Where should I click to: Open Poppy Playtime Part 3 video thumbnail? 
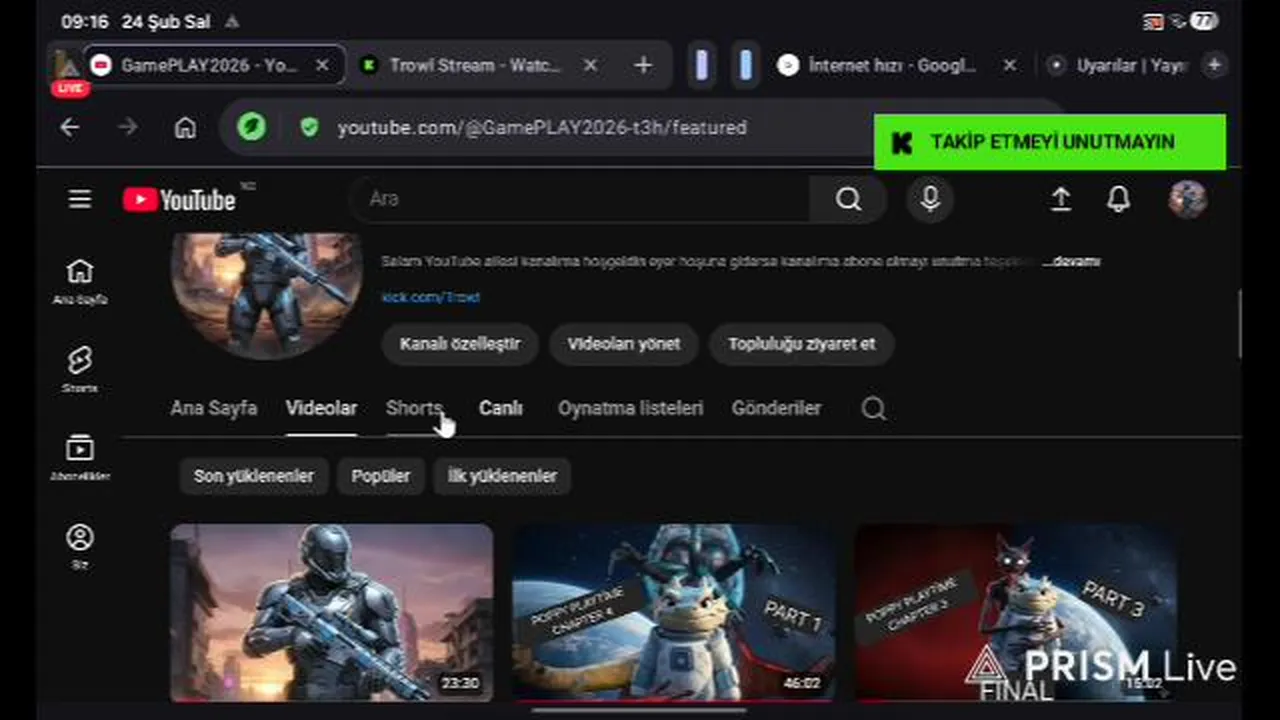coord(1015,612)
